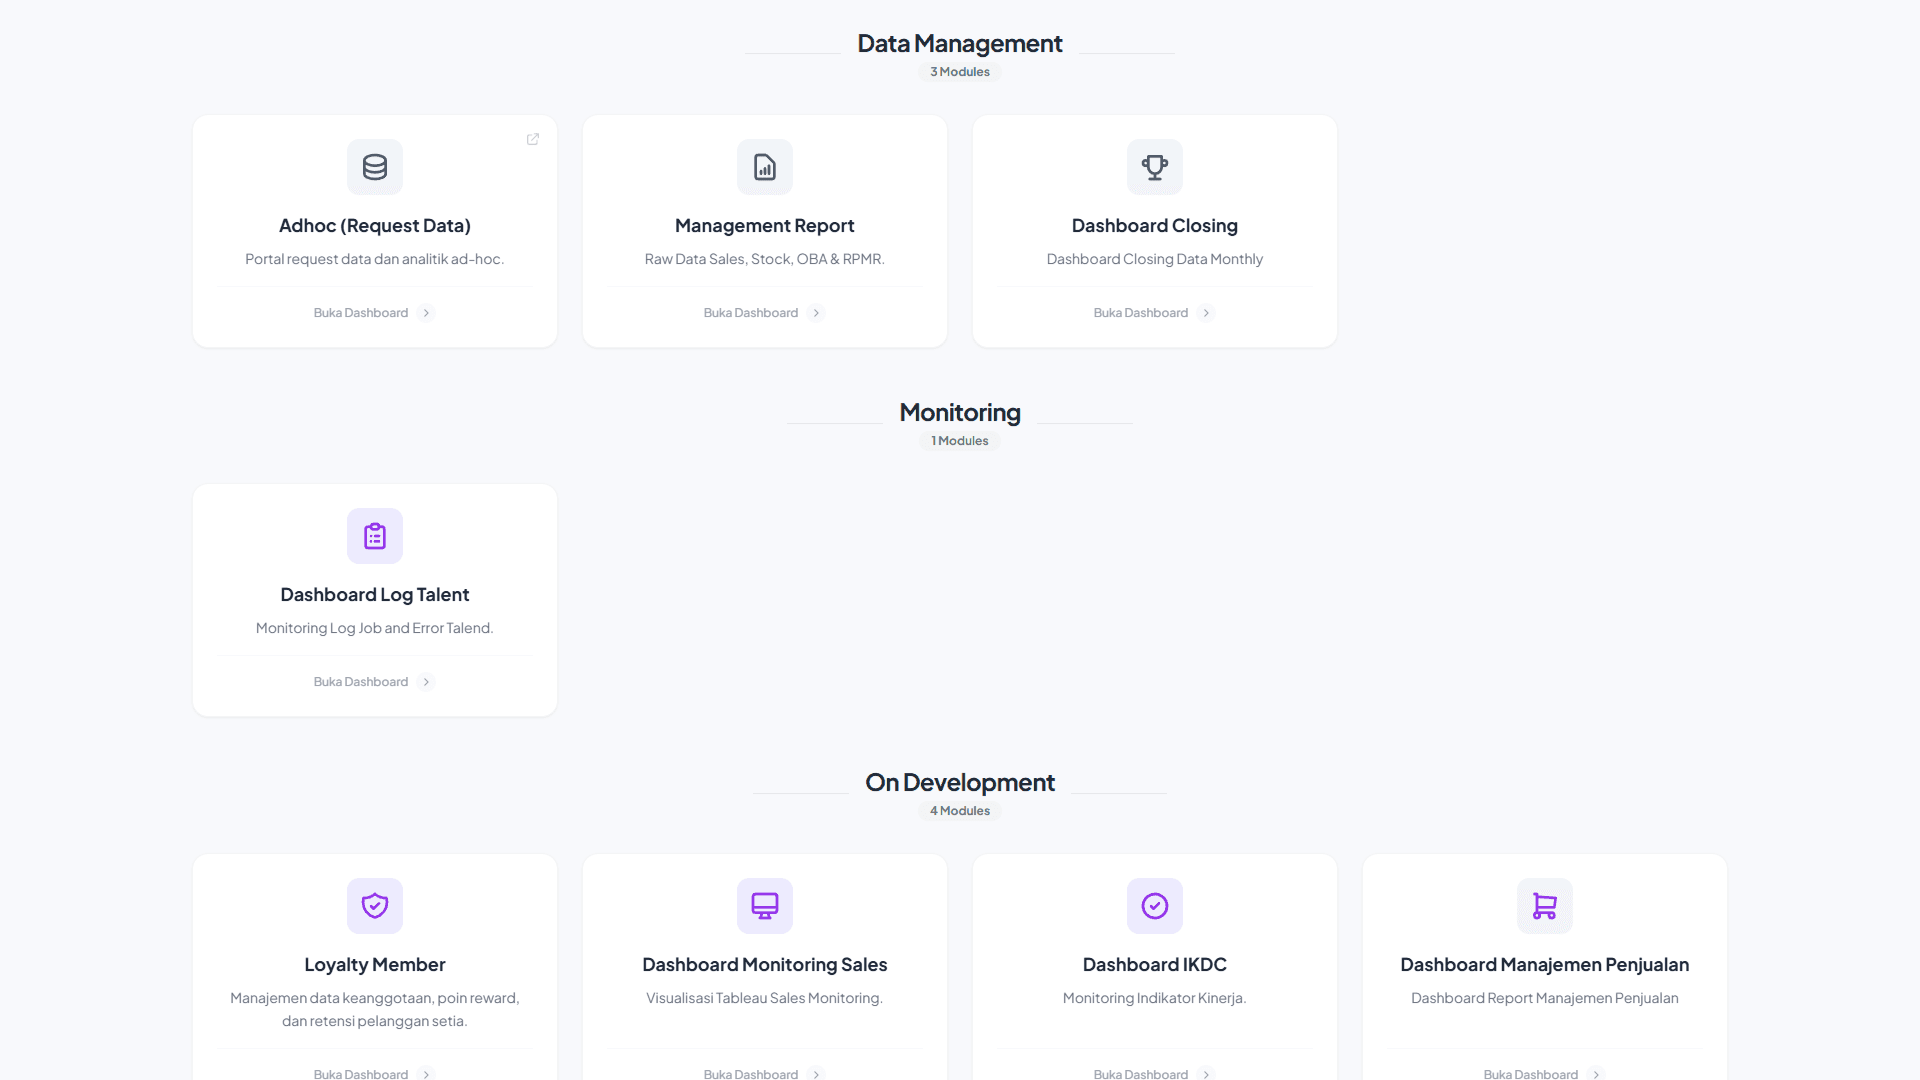Click the 4 Modules badge
This screenshot has height=1080, width=1920.
[960, 811]
